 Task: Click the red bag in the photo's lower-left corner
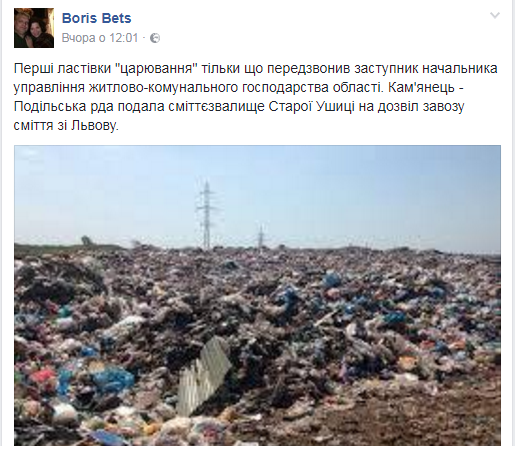coord(42,377)
